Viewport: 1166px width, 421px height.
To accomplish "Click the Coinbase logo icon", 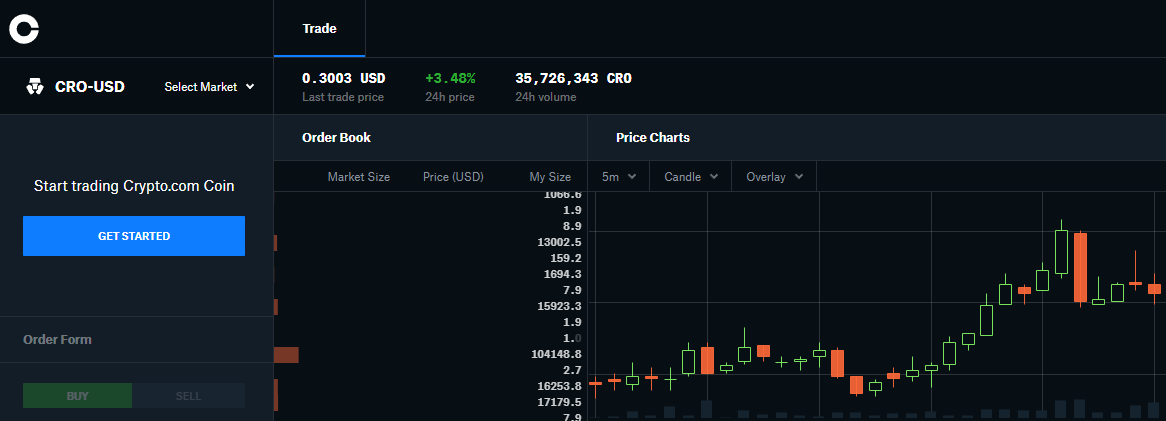I will [24, 28].
